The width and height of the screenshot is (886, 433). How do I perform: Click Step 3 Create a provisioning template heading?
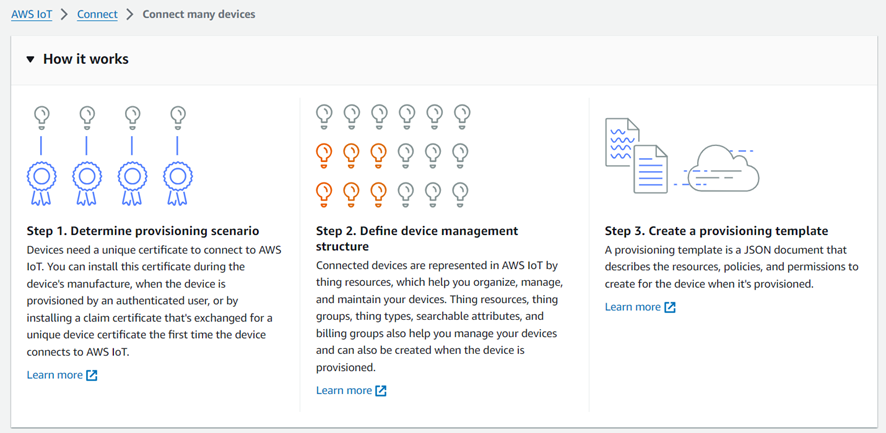pyautogui.click(x=716, y=231)
